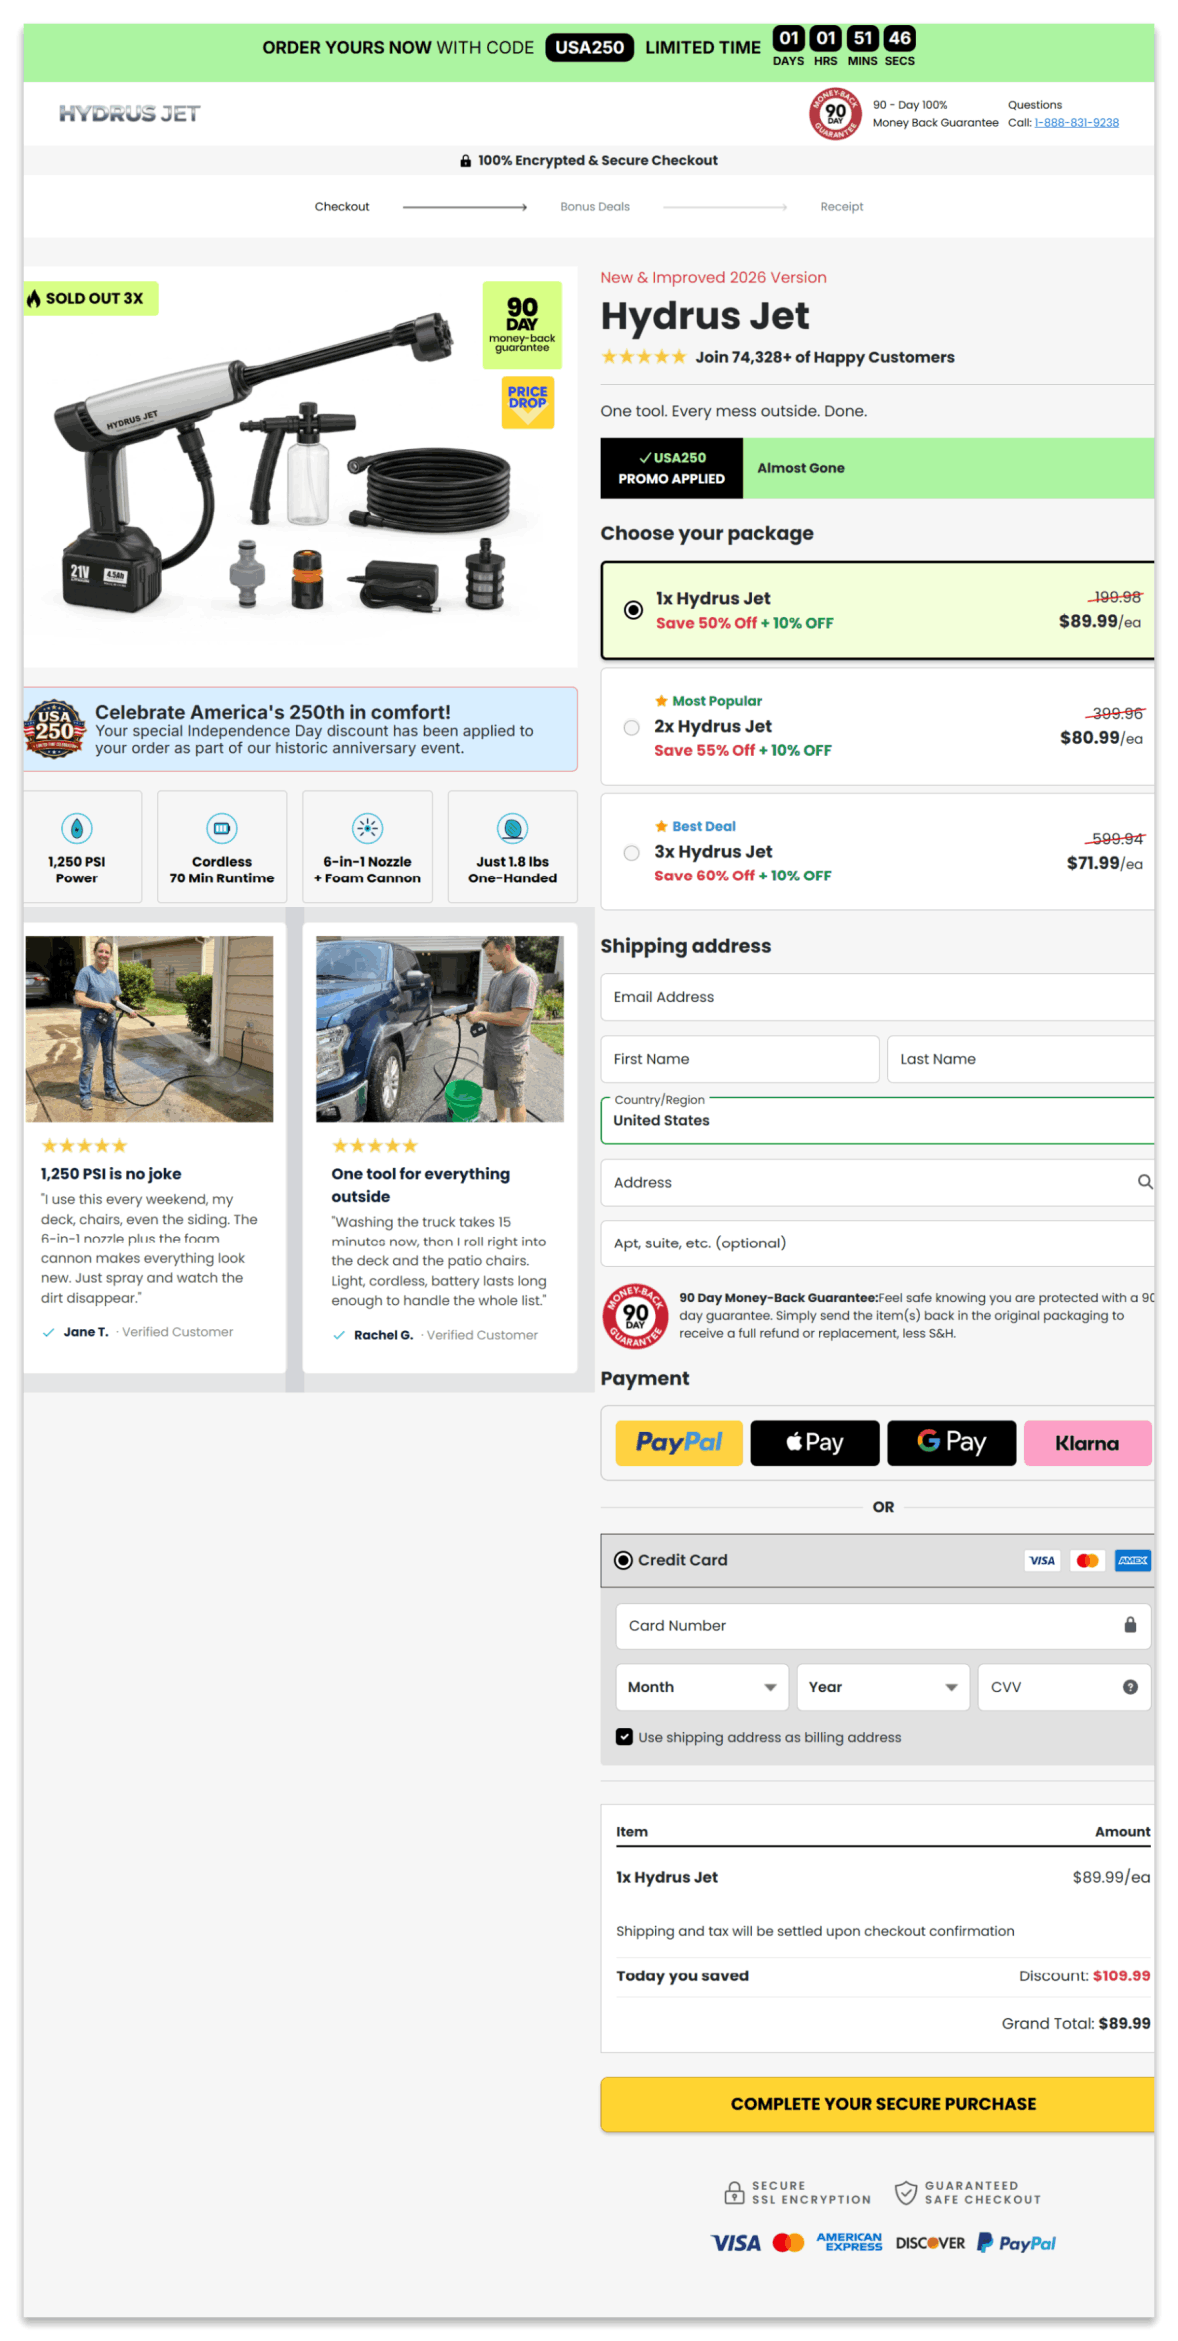Click the Apt, suite, etc. field
Image resolution: width=1178 pixels, height=2341 pixels.
pos(877,1243)
